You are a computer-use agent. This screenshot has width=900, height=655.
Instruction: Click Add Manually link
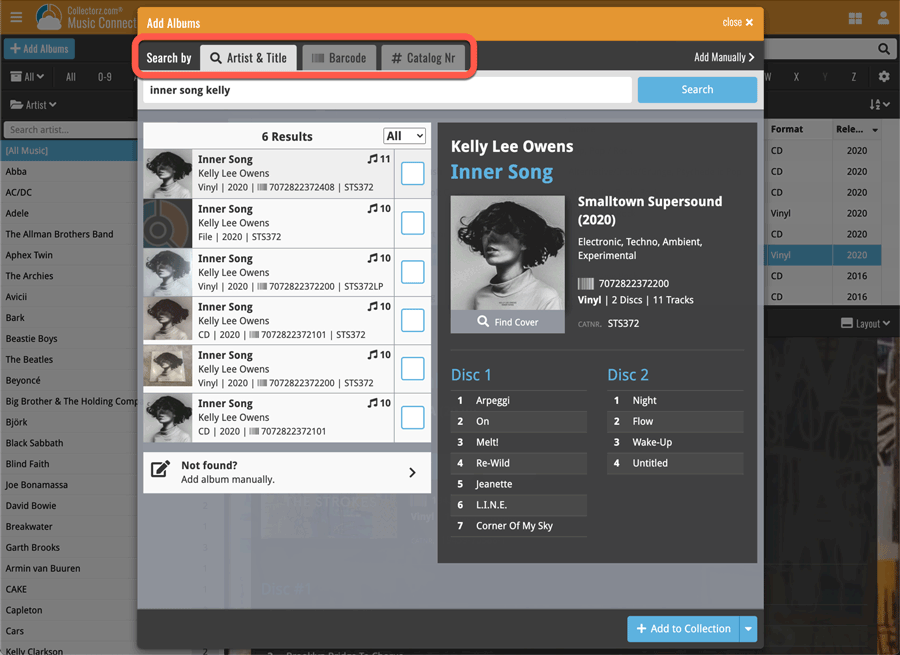(x=724, y=57)
